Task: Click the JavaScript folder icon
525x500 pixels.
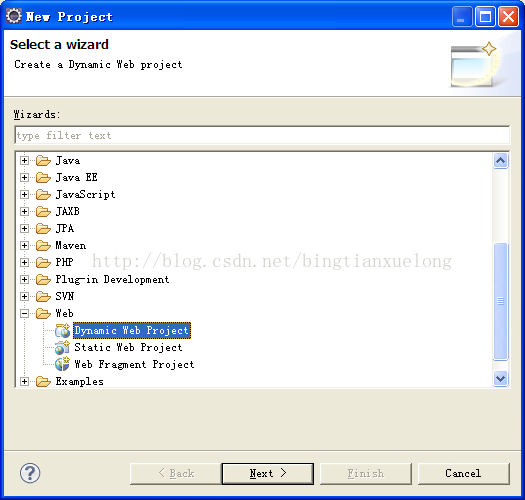Action: tap(43, 195)
